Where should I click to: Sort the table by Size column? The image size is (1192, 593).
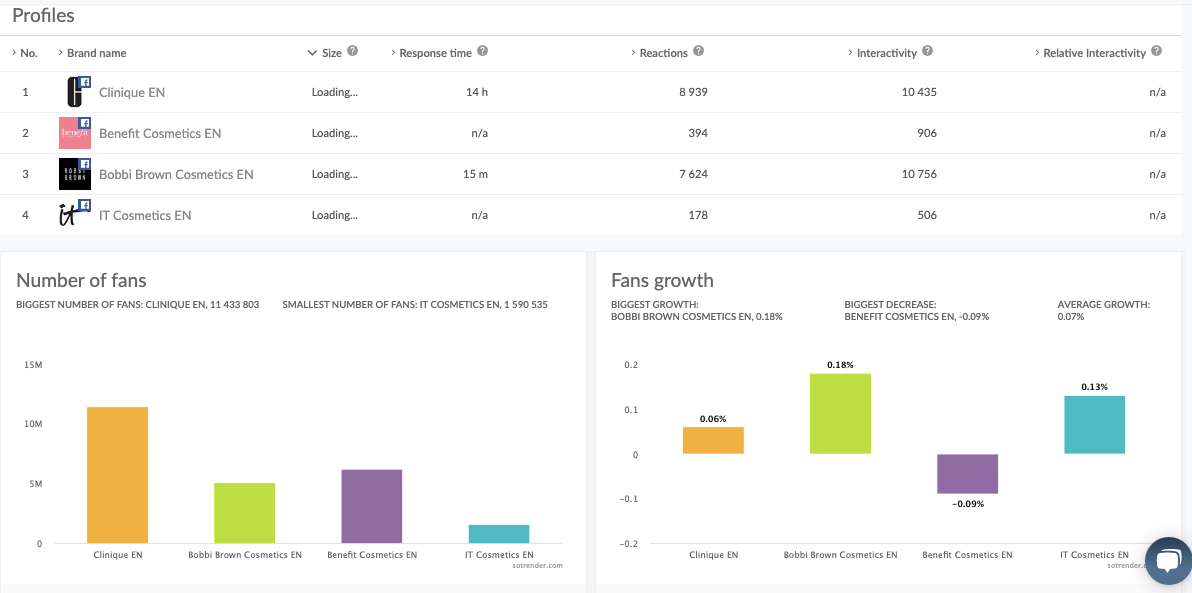331,53
